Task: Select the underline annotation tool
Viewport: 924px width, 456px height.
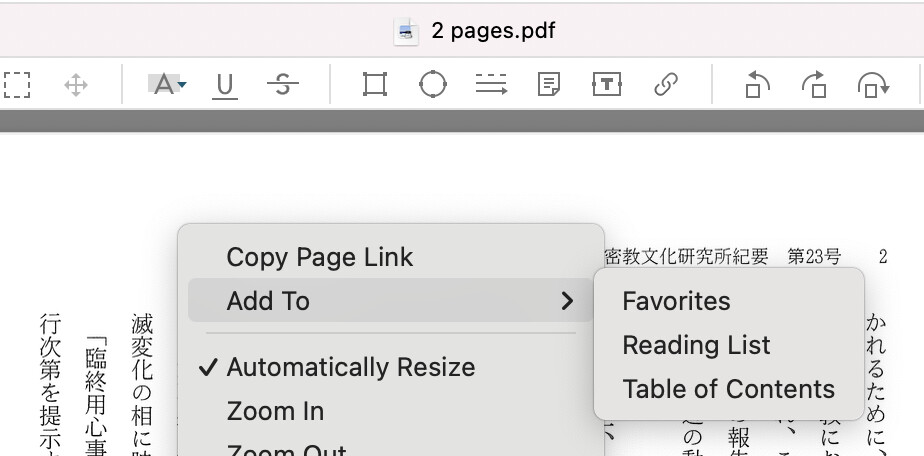Action: [225, 85]
